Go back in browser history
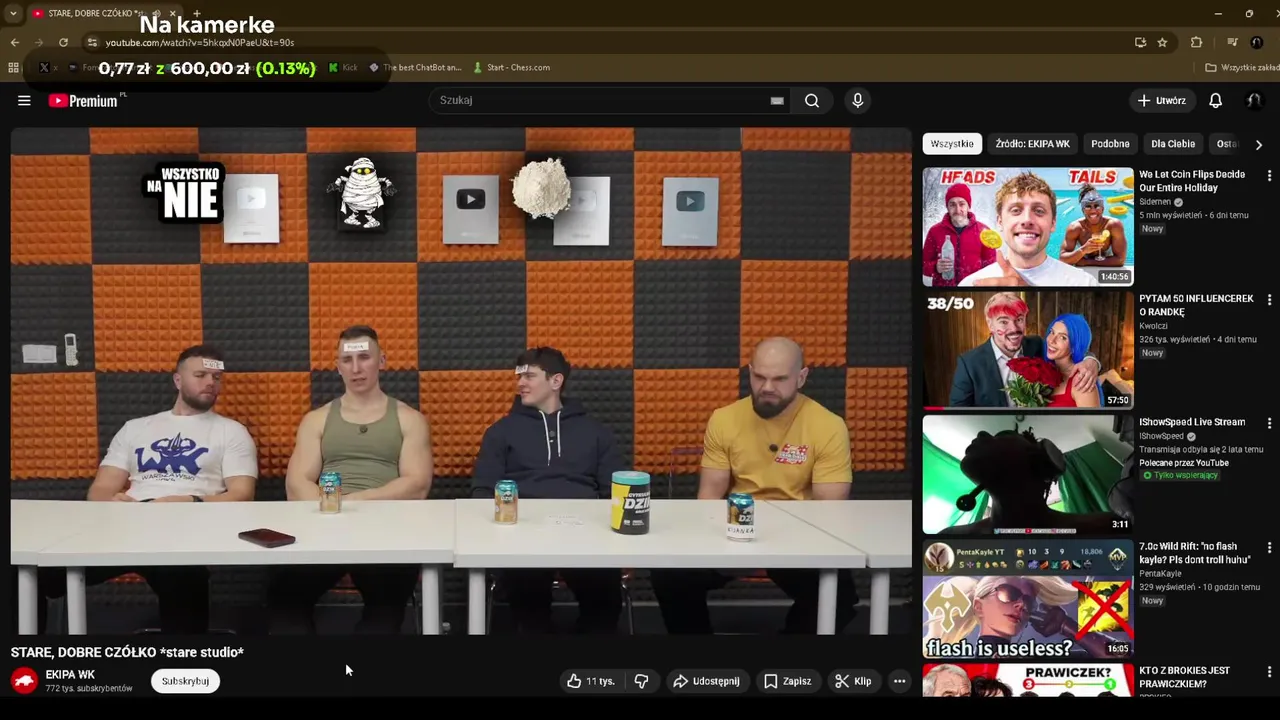This screenshot has width=1280, height=720. 14,42
